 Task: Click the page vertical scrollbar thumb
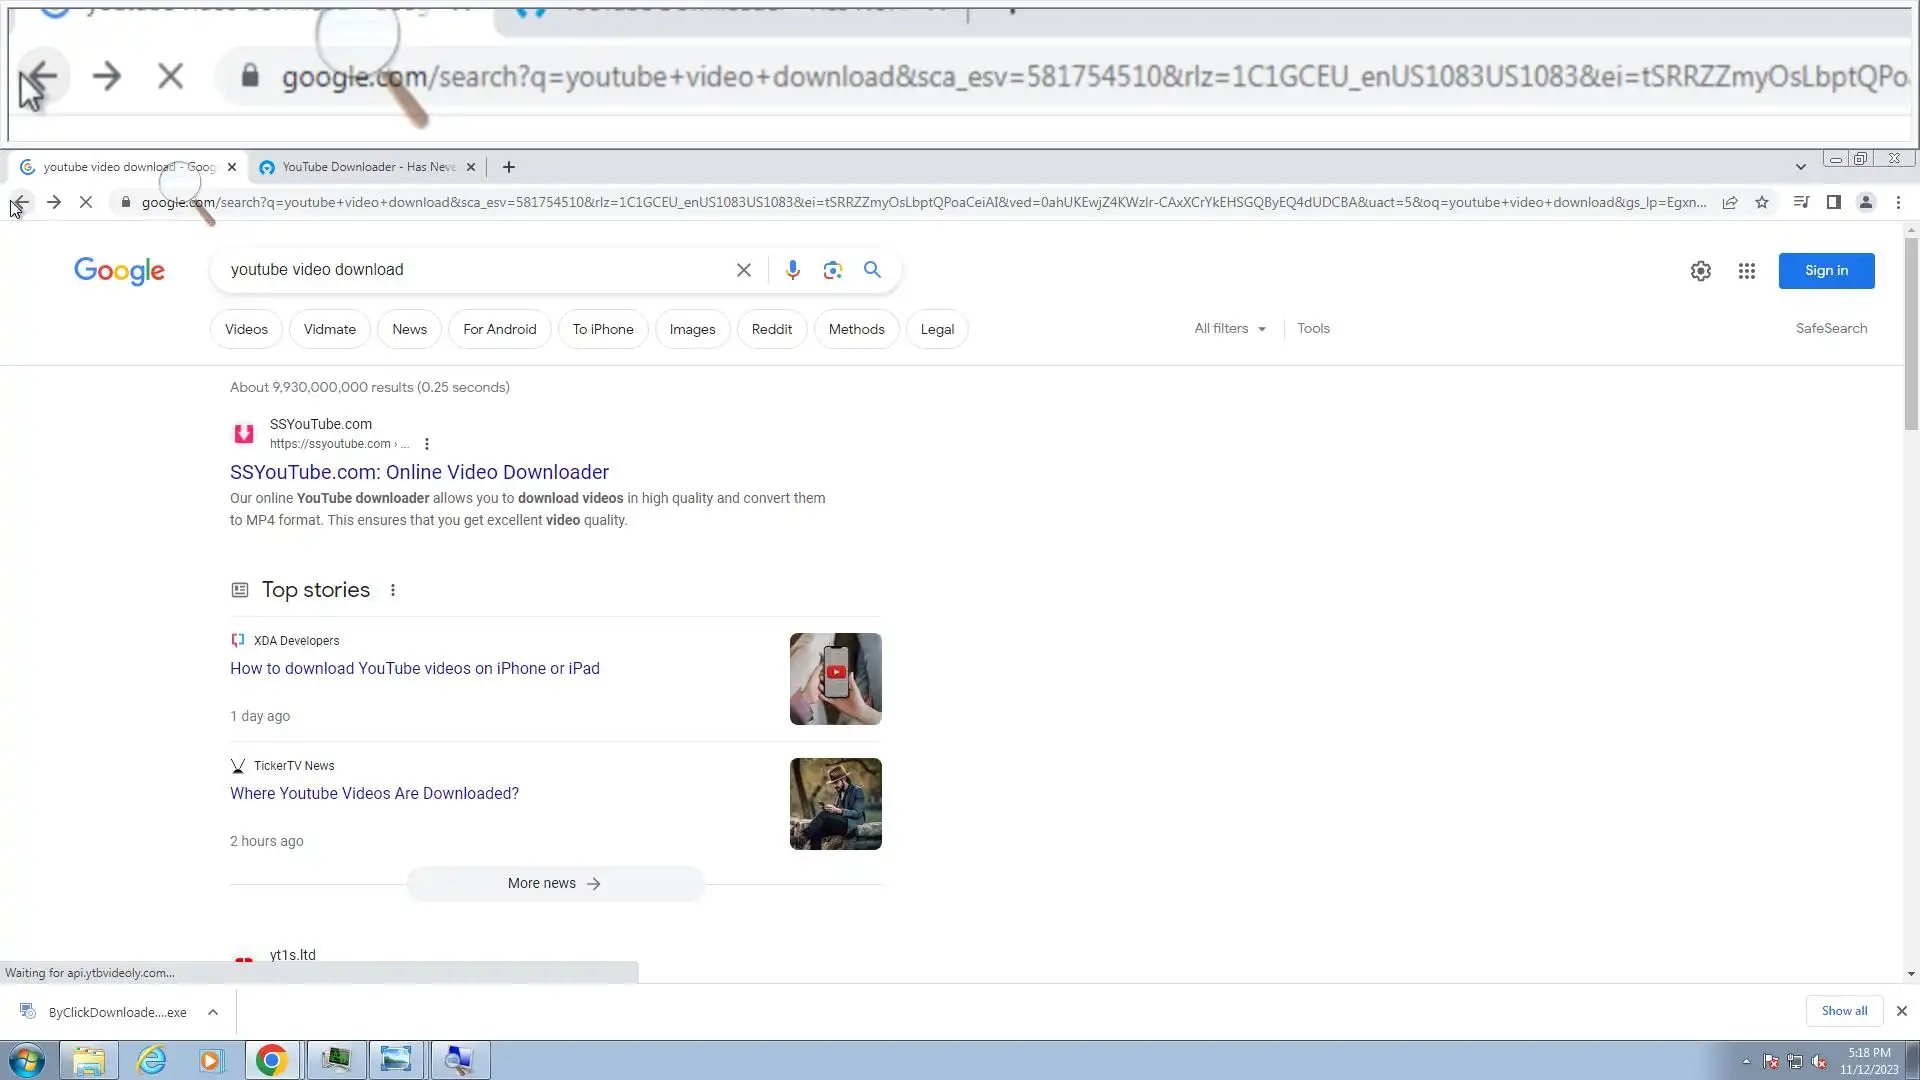[1910, 335]
